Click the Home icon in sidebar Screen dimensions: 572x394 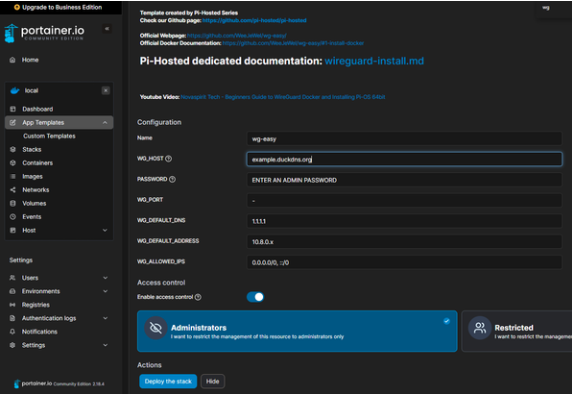click(12, 60)
